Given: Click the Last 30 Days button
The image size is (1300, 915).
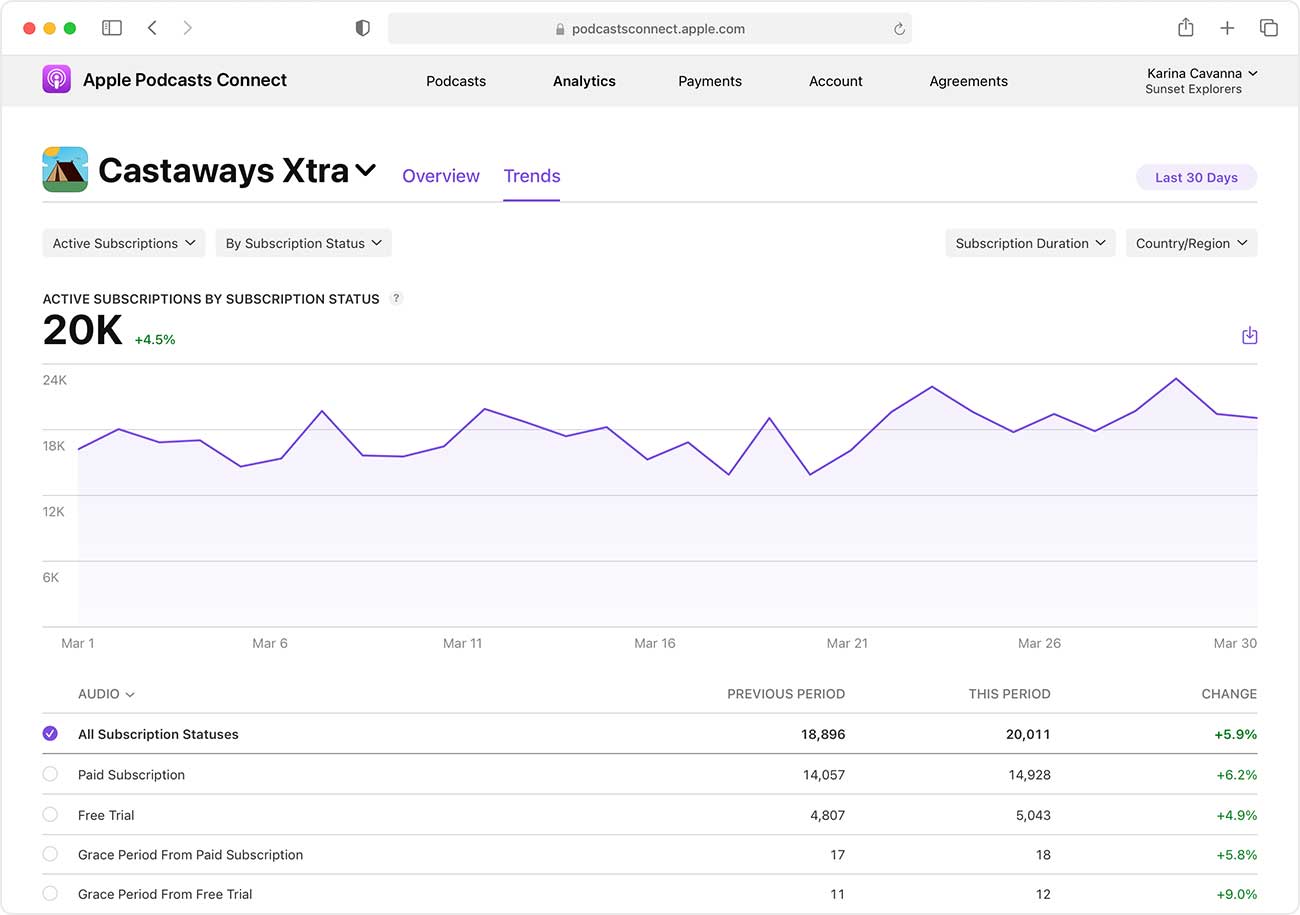Looking at the screenshot, I should (1196, 177).
